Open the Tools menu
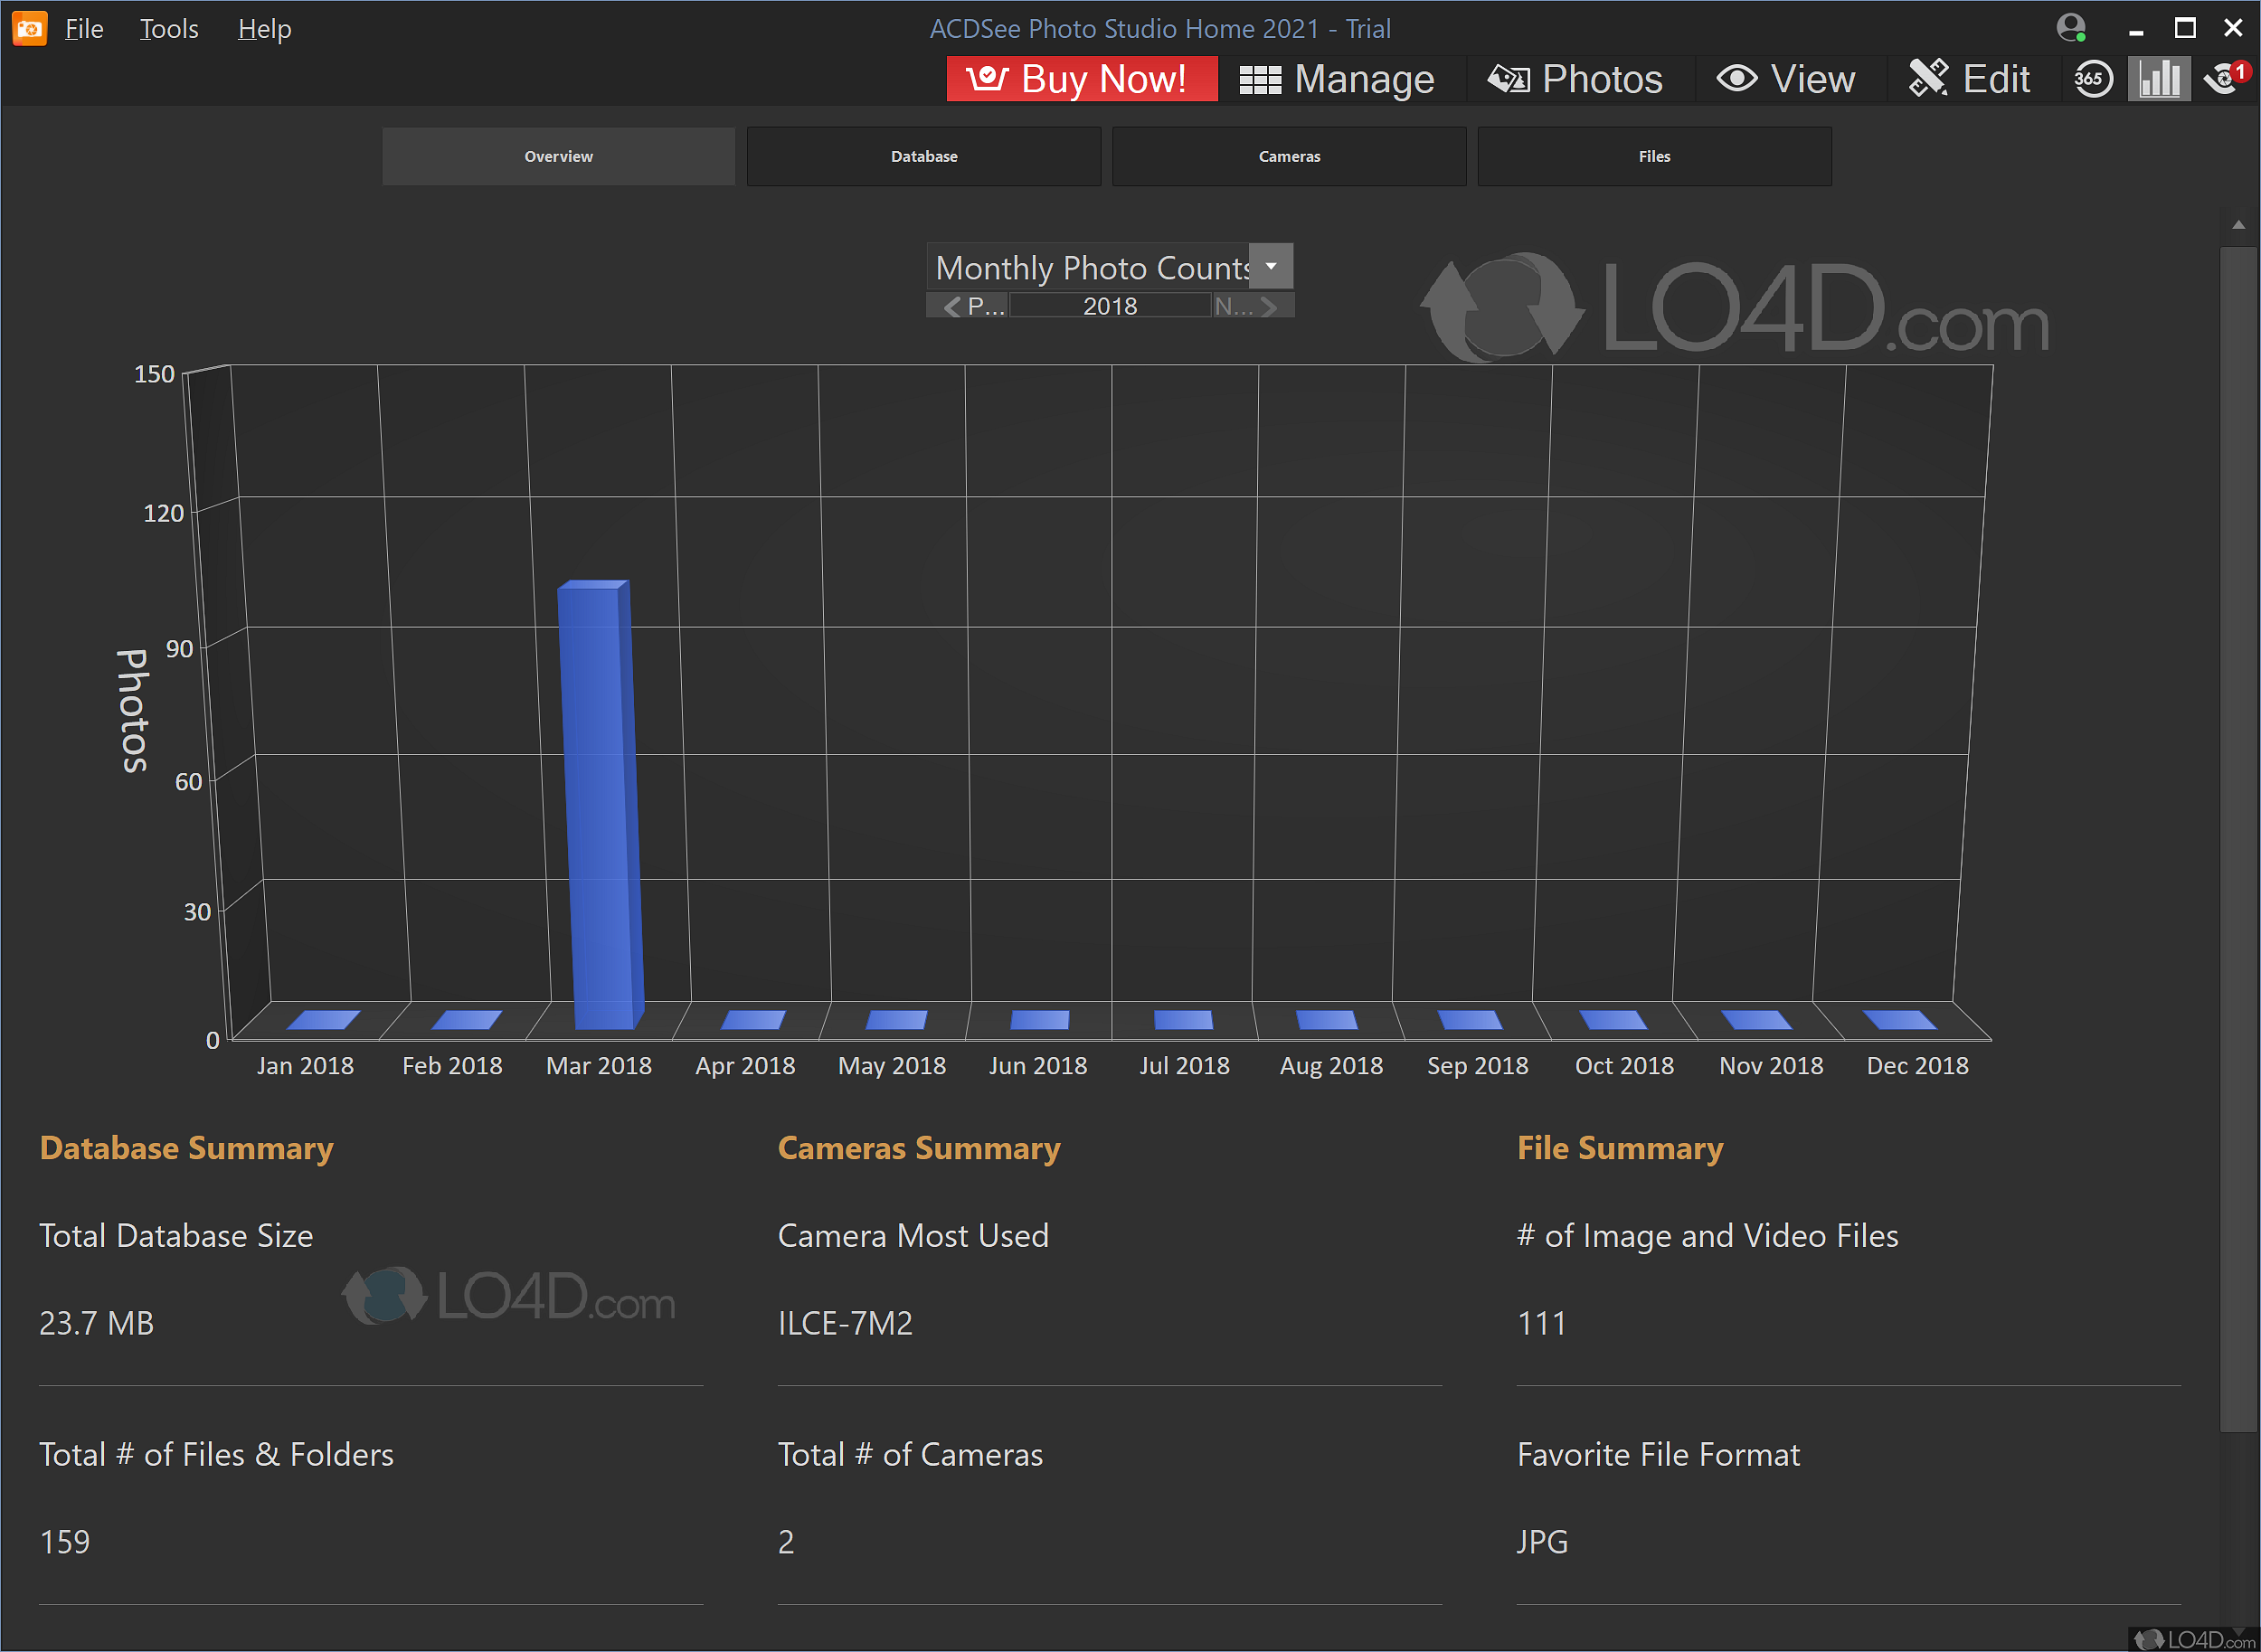This screenshot has width=2261, height=1652. point(169,29)
